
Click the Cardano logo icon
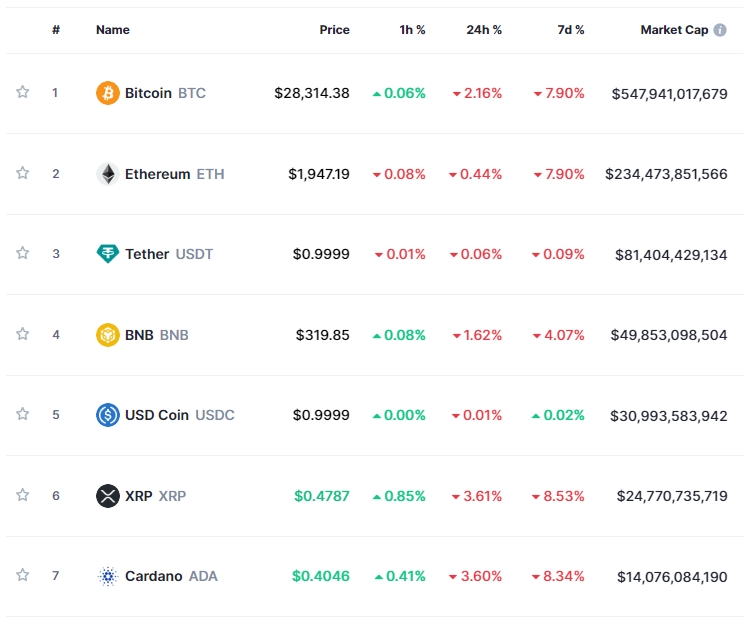click(107, 576)
